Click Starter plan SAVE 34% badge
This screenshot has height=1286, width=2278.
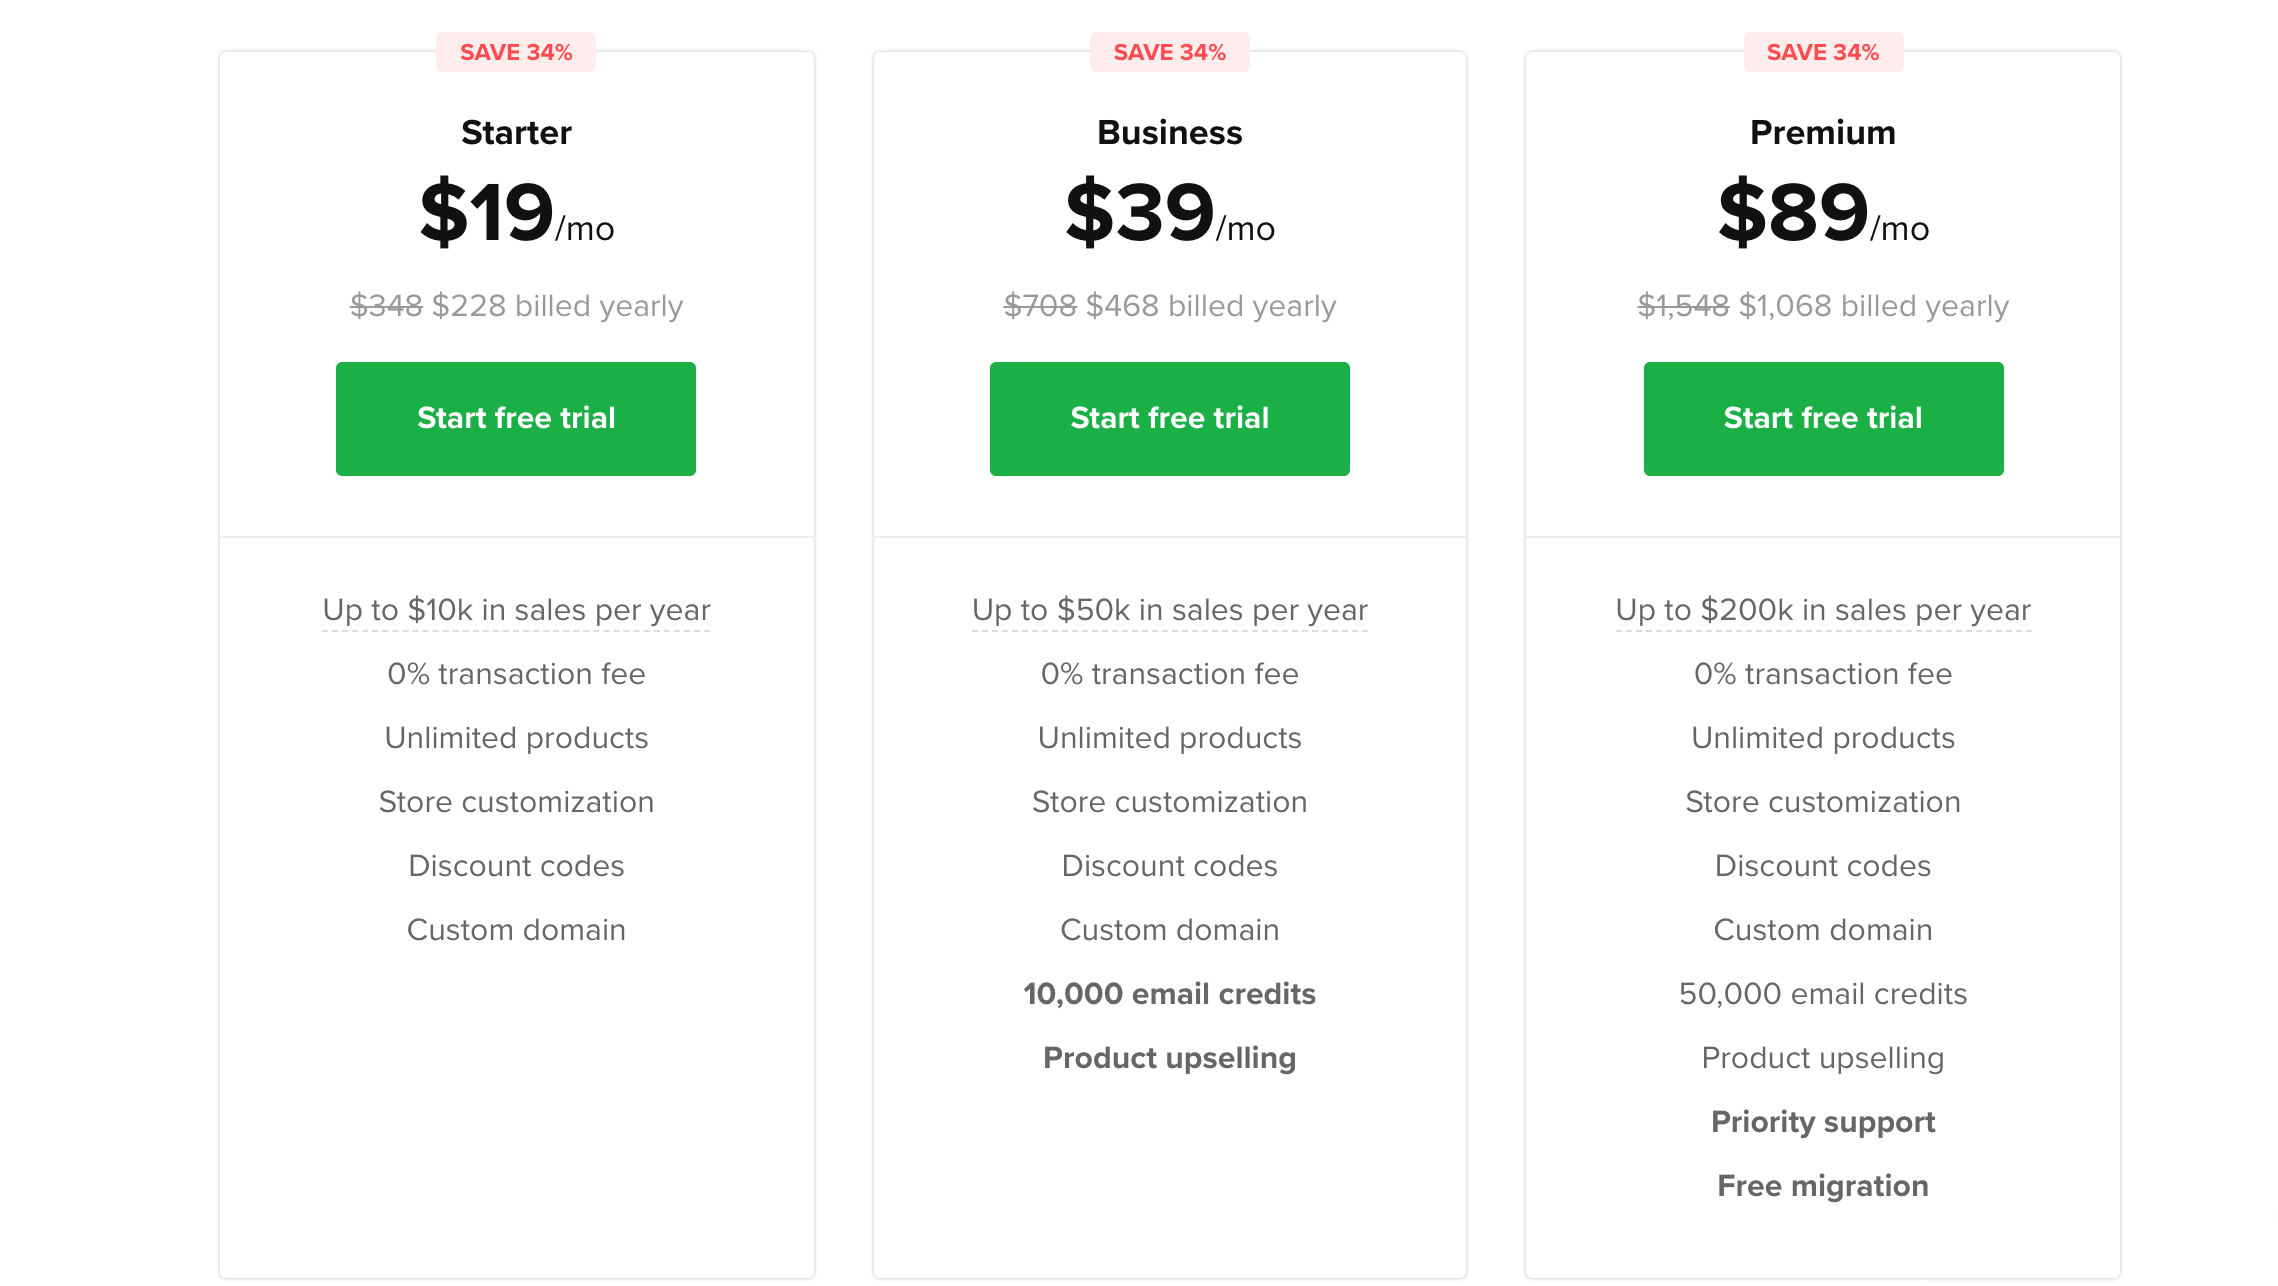(516, 52)
